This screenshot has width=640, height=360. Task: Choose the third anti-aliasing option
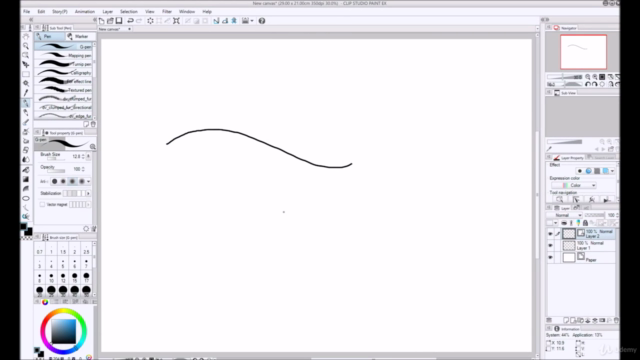click(72, 181)
